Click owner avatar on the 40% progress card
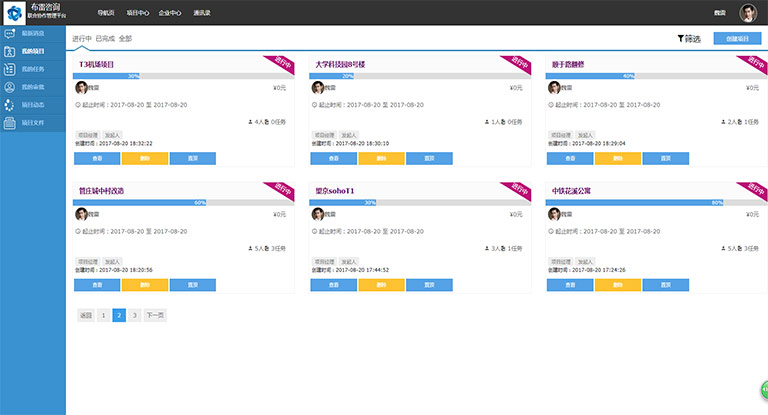Image resolution: width=768 pixels, height=415 pixels. pos(554,88)
